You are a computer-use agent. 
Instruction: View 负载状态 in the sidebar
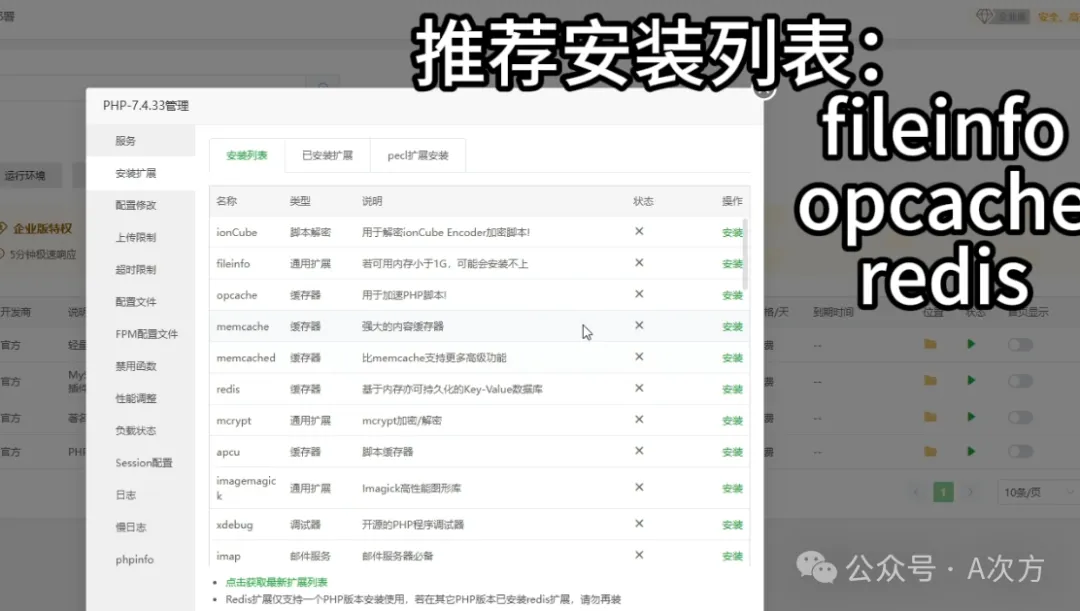click(x=136, y=431)
